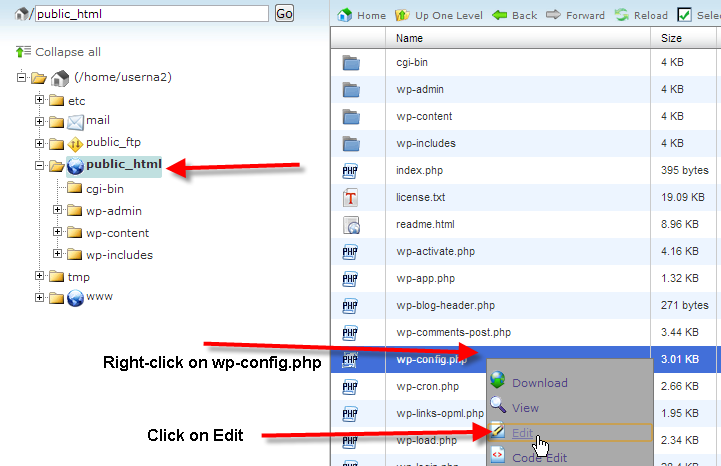
Task: Expand the wp-content tree node
Action: [x=57, y=231]
